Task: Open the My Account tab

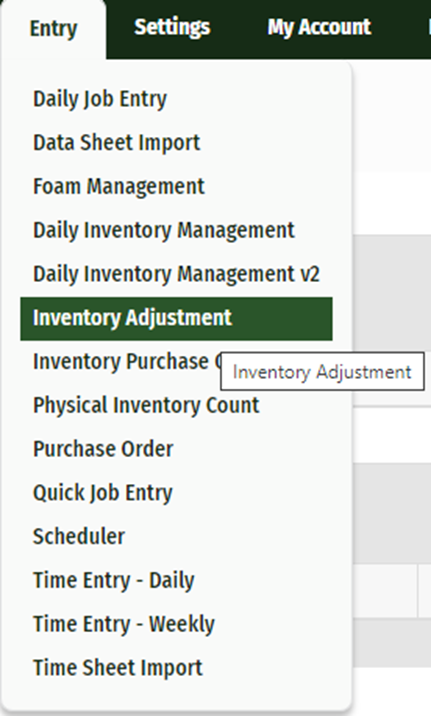Action: pyautogui.click(x=319, y=27)
